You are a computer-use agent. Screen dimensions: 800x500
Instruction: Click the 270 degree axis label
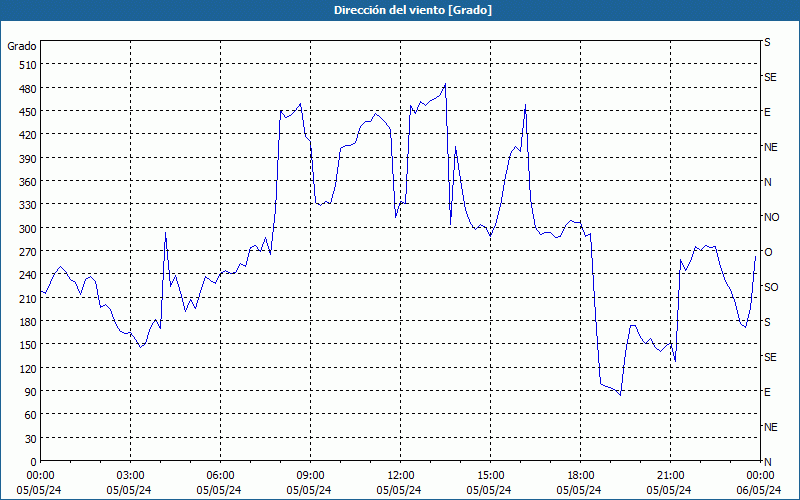pyautogui.click(x=28, y=252)
